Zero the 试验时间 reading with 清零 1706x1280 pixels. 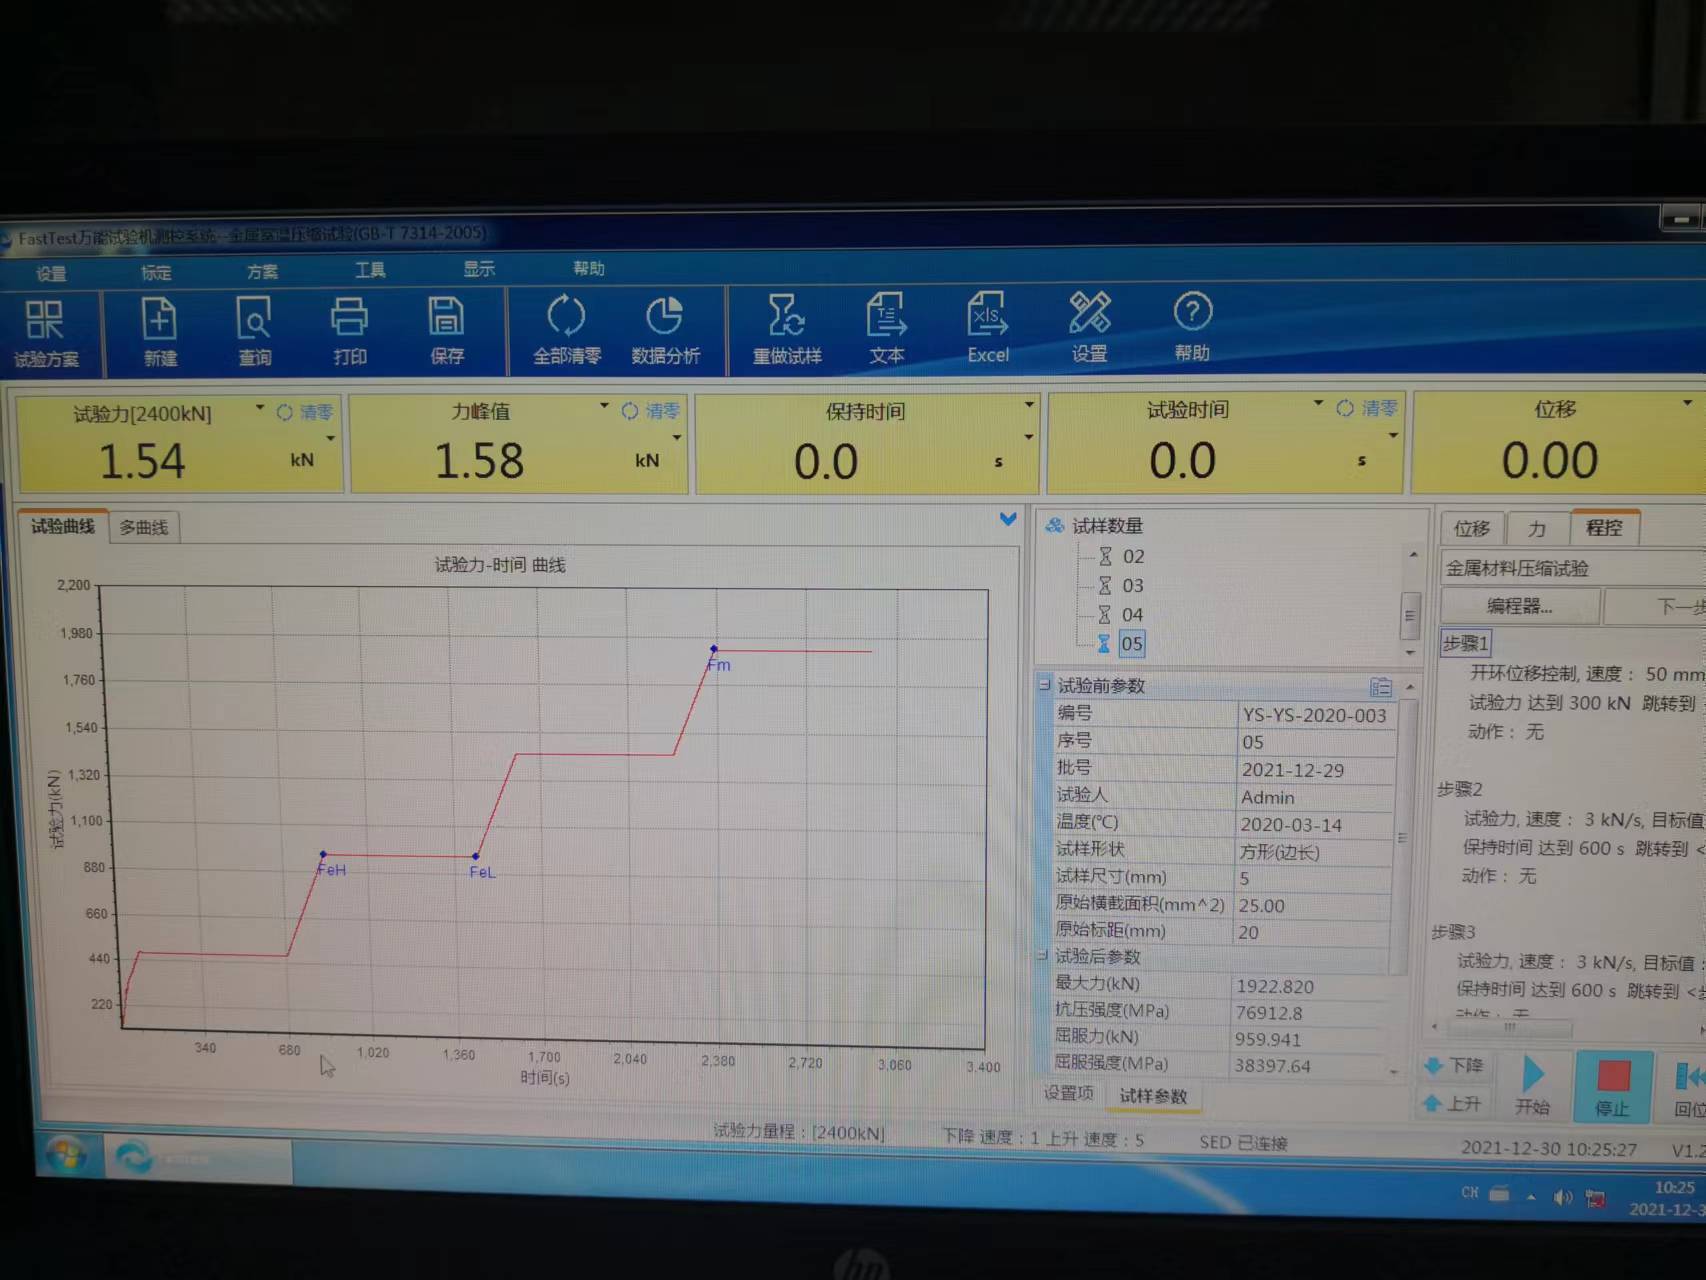(x=1367, y=408)
